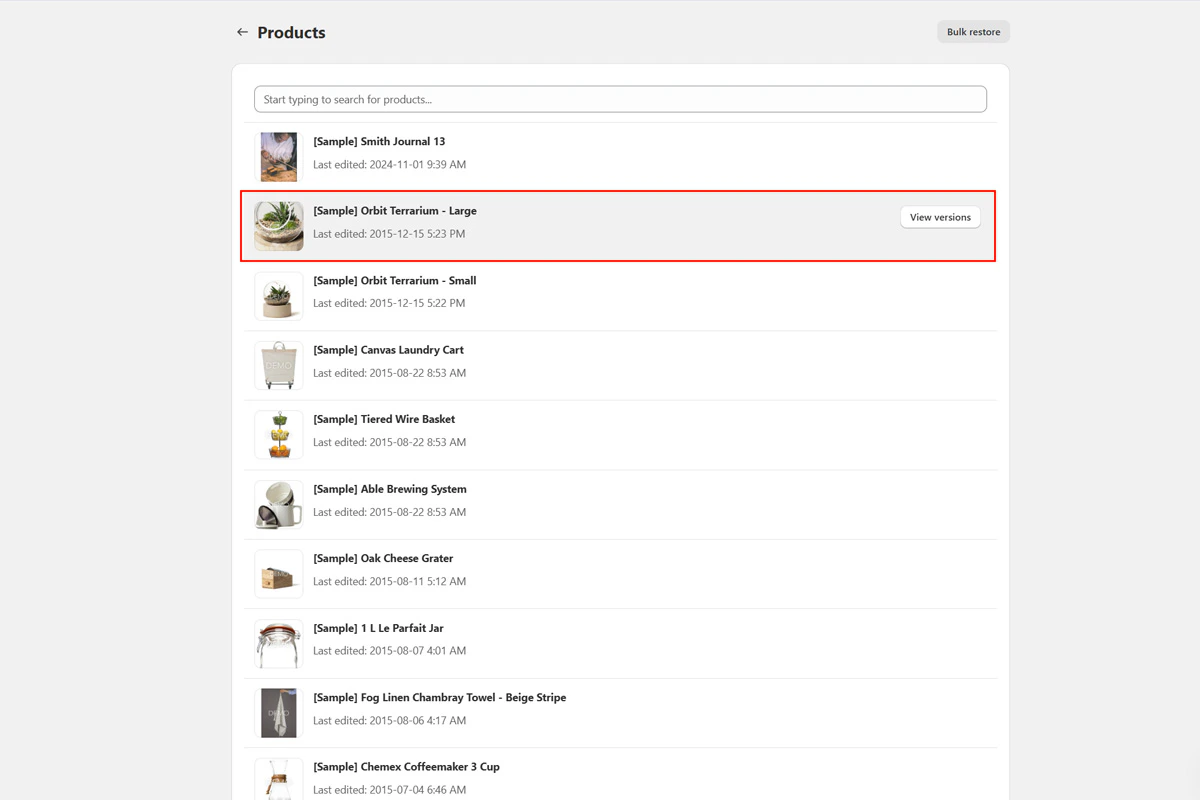Image resolution: width=1200 pixels, height=800 pixels.
Task: Click the Chemex Coffeemaker 3 Cup thumbnail
Action: [x=278, y=779]
